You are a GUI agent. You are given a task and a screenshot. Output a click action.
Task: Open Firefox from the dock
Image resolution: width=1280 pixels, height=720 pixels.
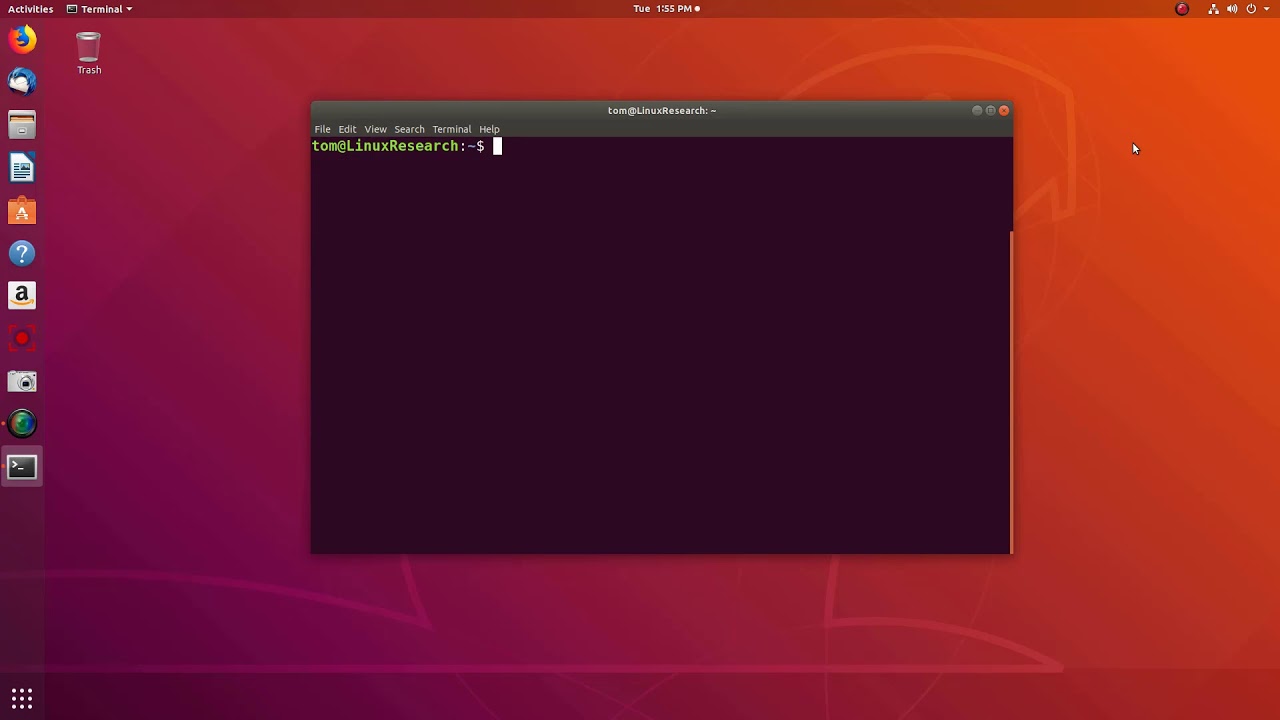(x=22, y=39)
